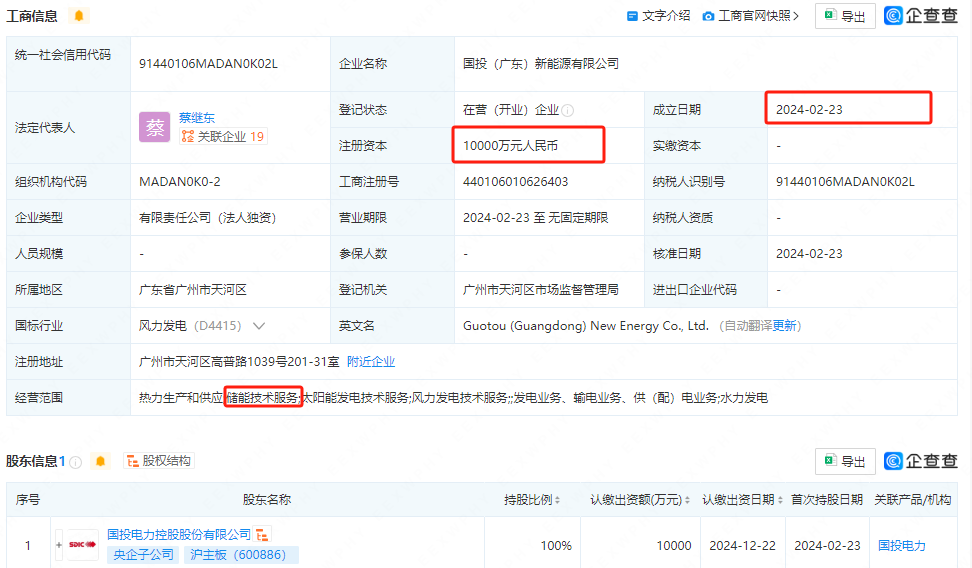Select credit code 91440106MADAN0K02L text
Viewport: 972px width, 568px height.
[x=208, y=64]
